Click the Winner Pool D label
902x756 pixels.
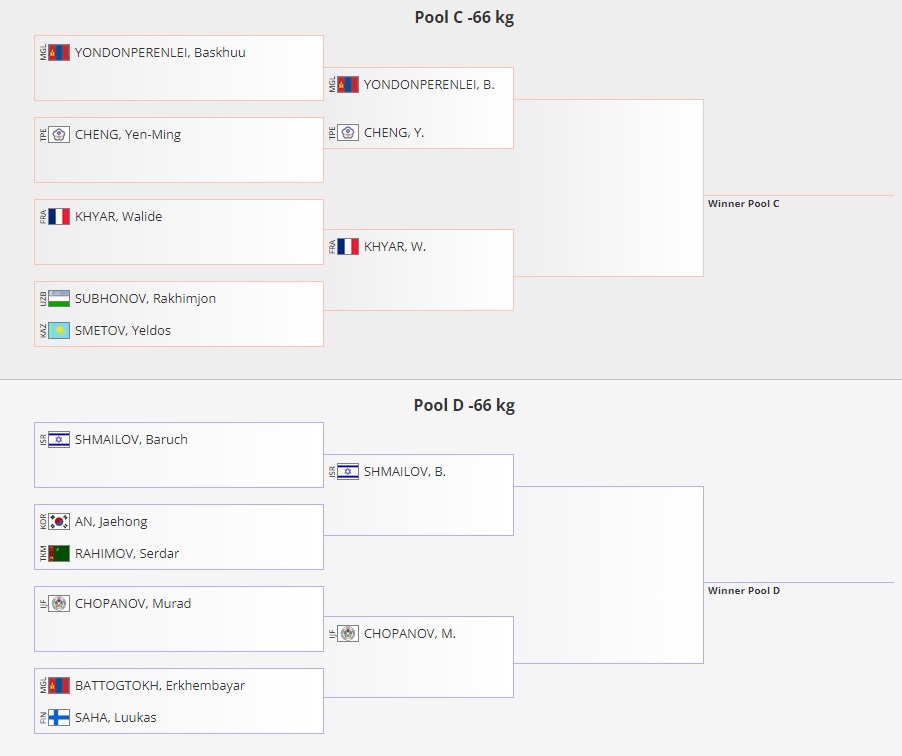(744, 591)
